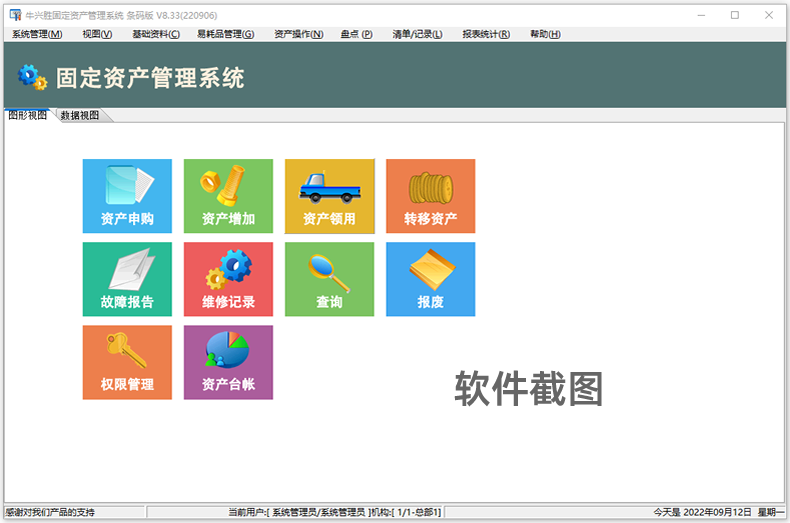Open the 报废 scrap tile
This screenshot has width=790, height=523.
(x=430, y=279)
